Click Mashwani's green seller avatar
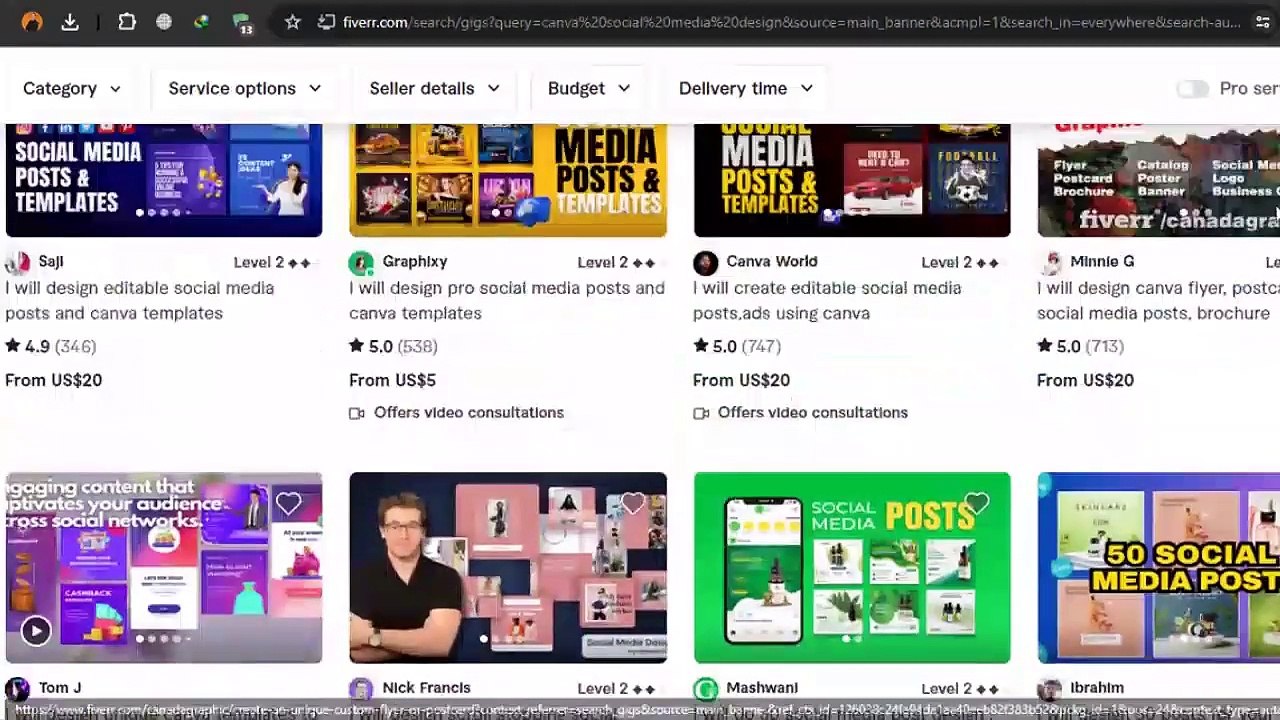 (x=705, y=689)
